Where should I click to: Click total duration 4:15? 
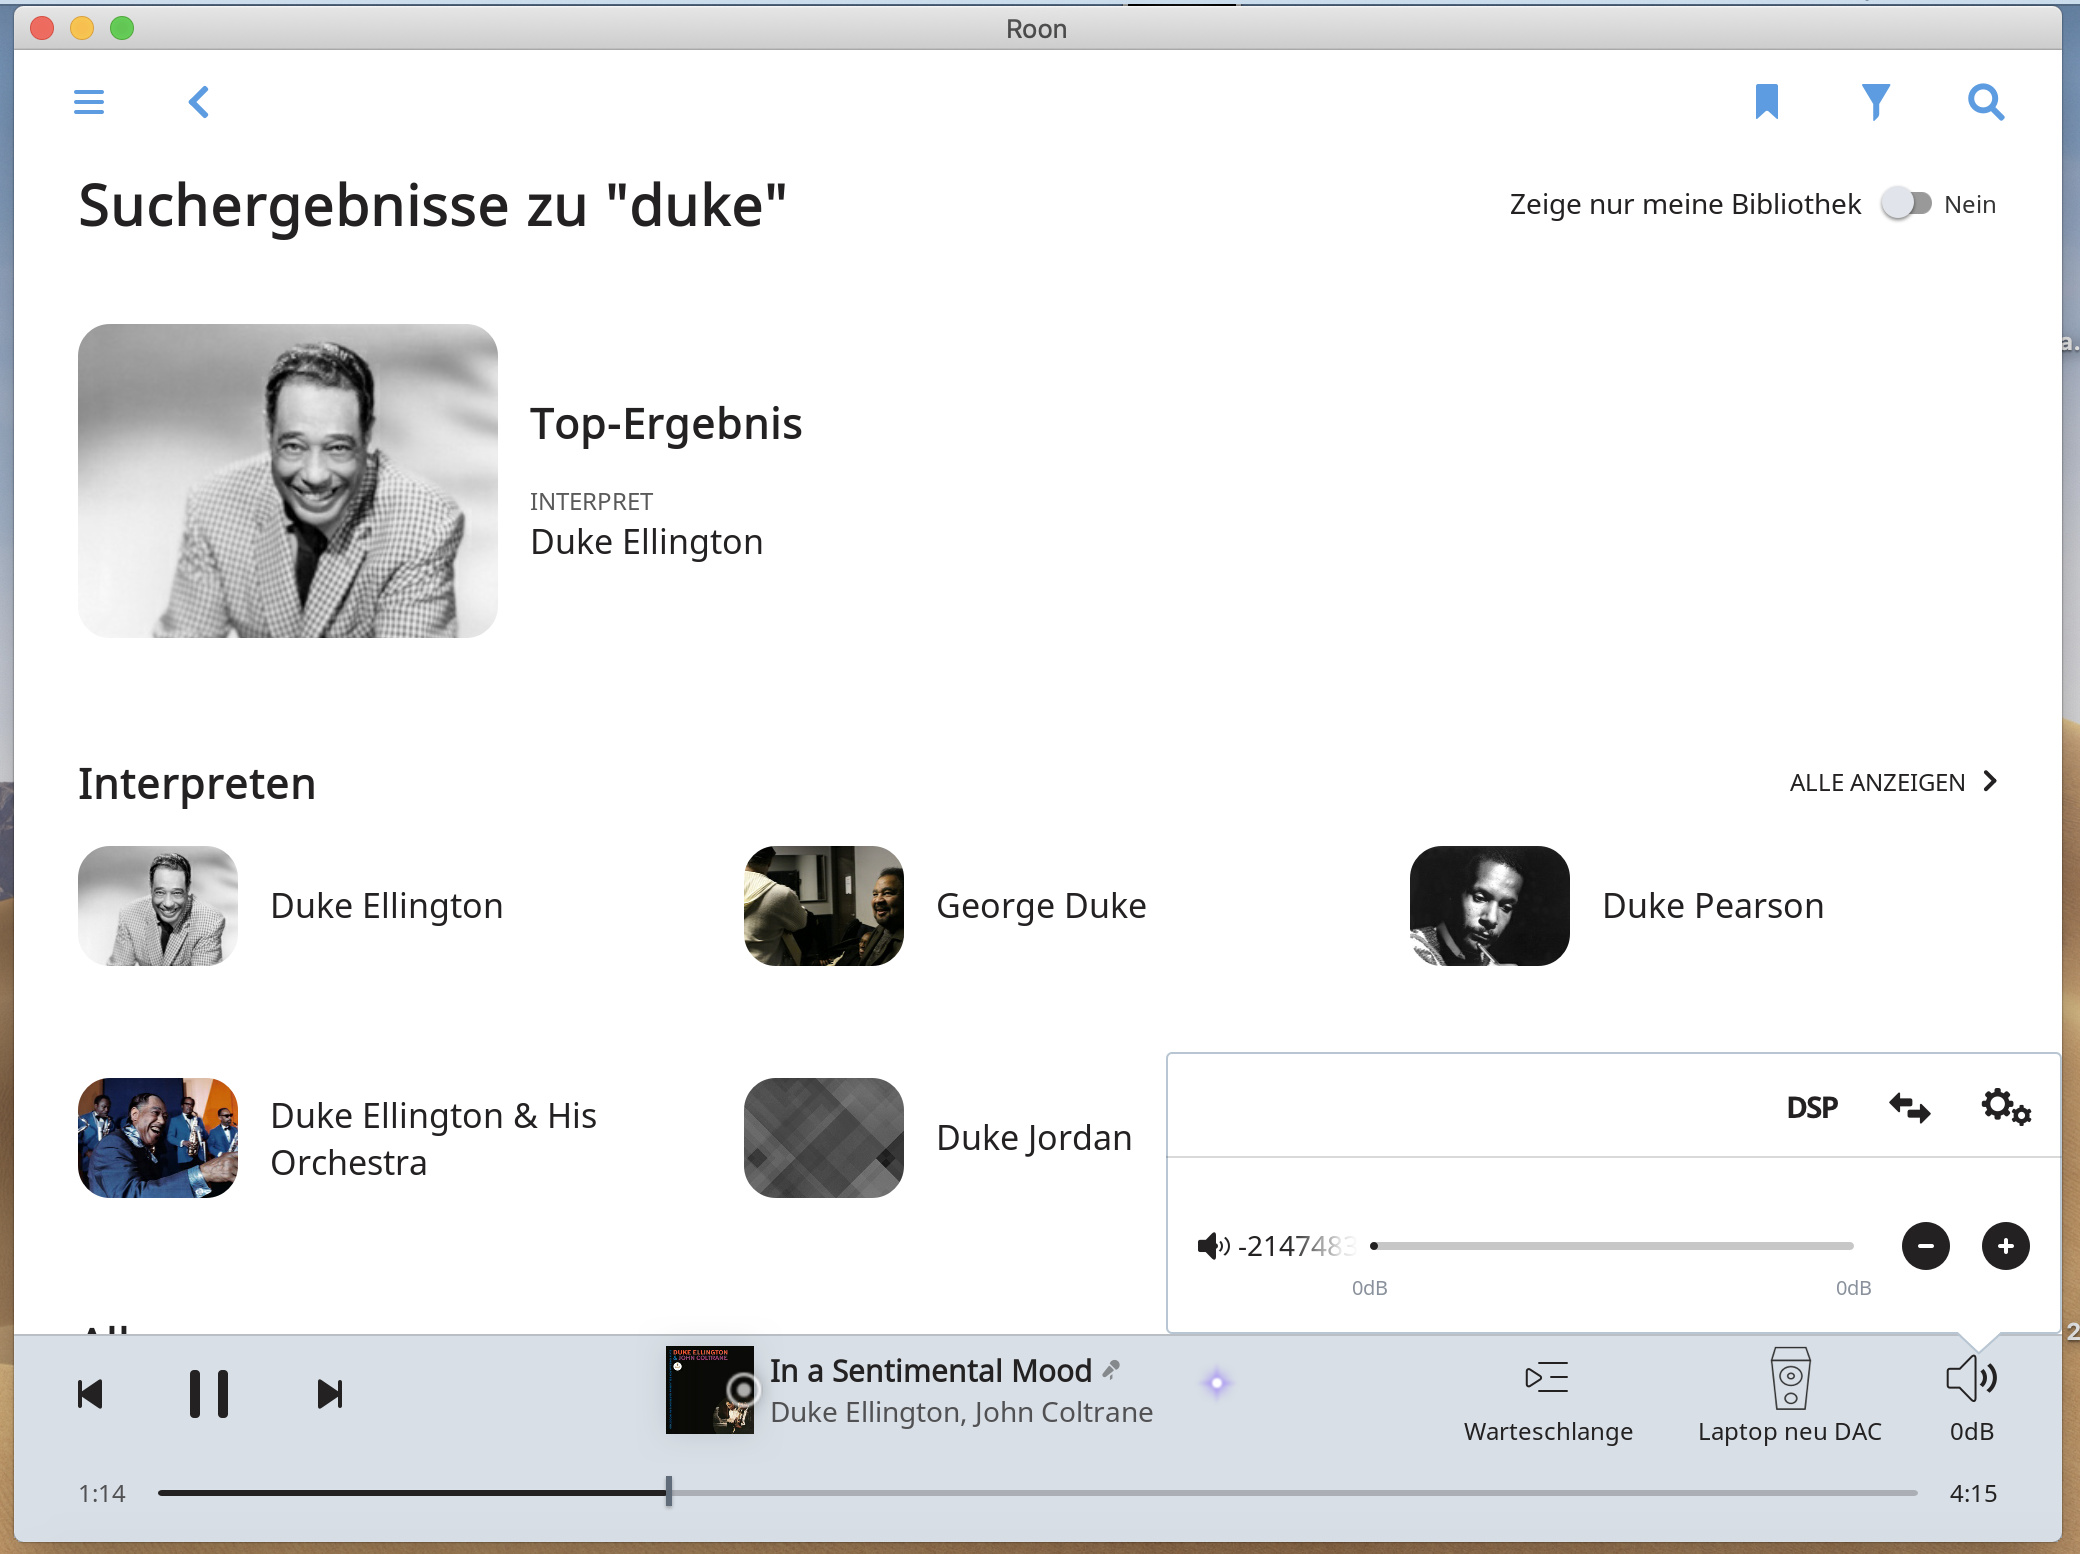click(x=1973, y=1494)
